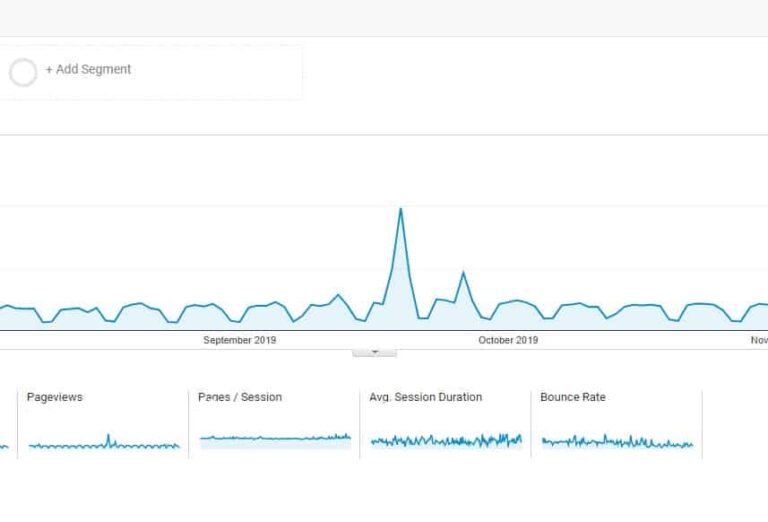Click the October 2019 axis label
Screen dimensions: 768x522
(508, 340)
